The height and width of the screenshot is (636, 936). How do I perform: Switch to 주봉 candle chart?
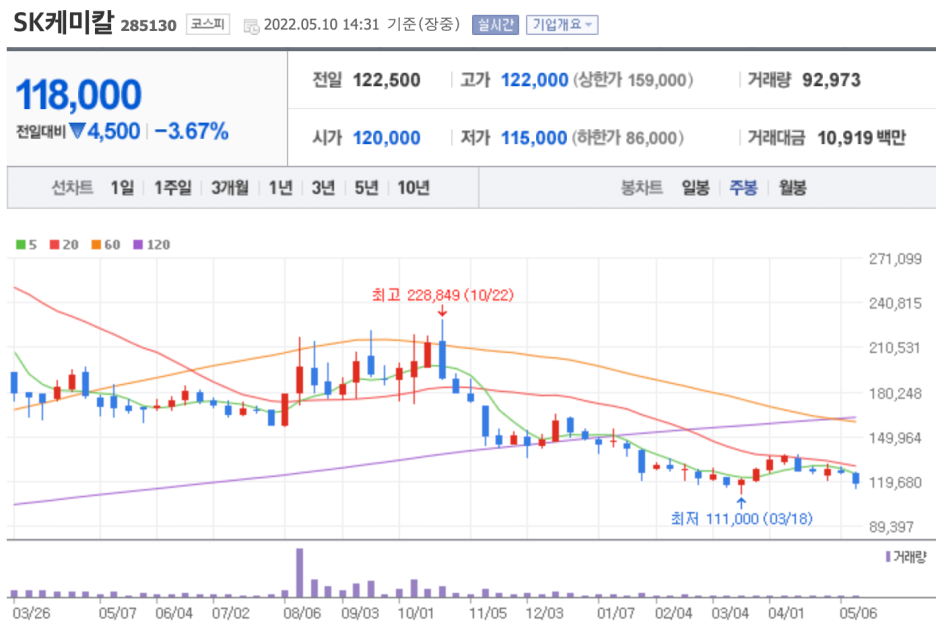[x=744, y=188]
